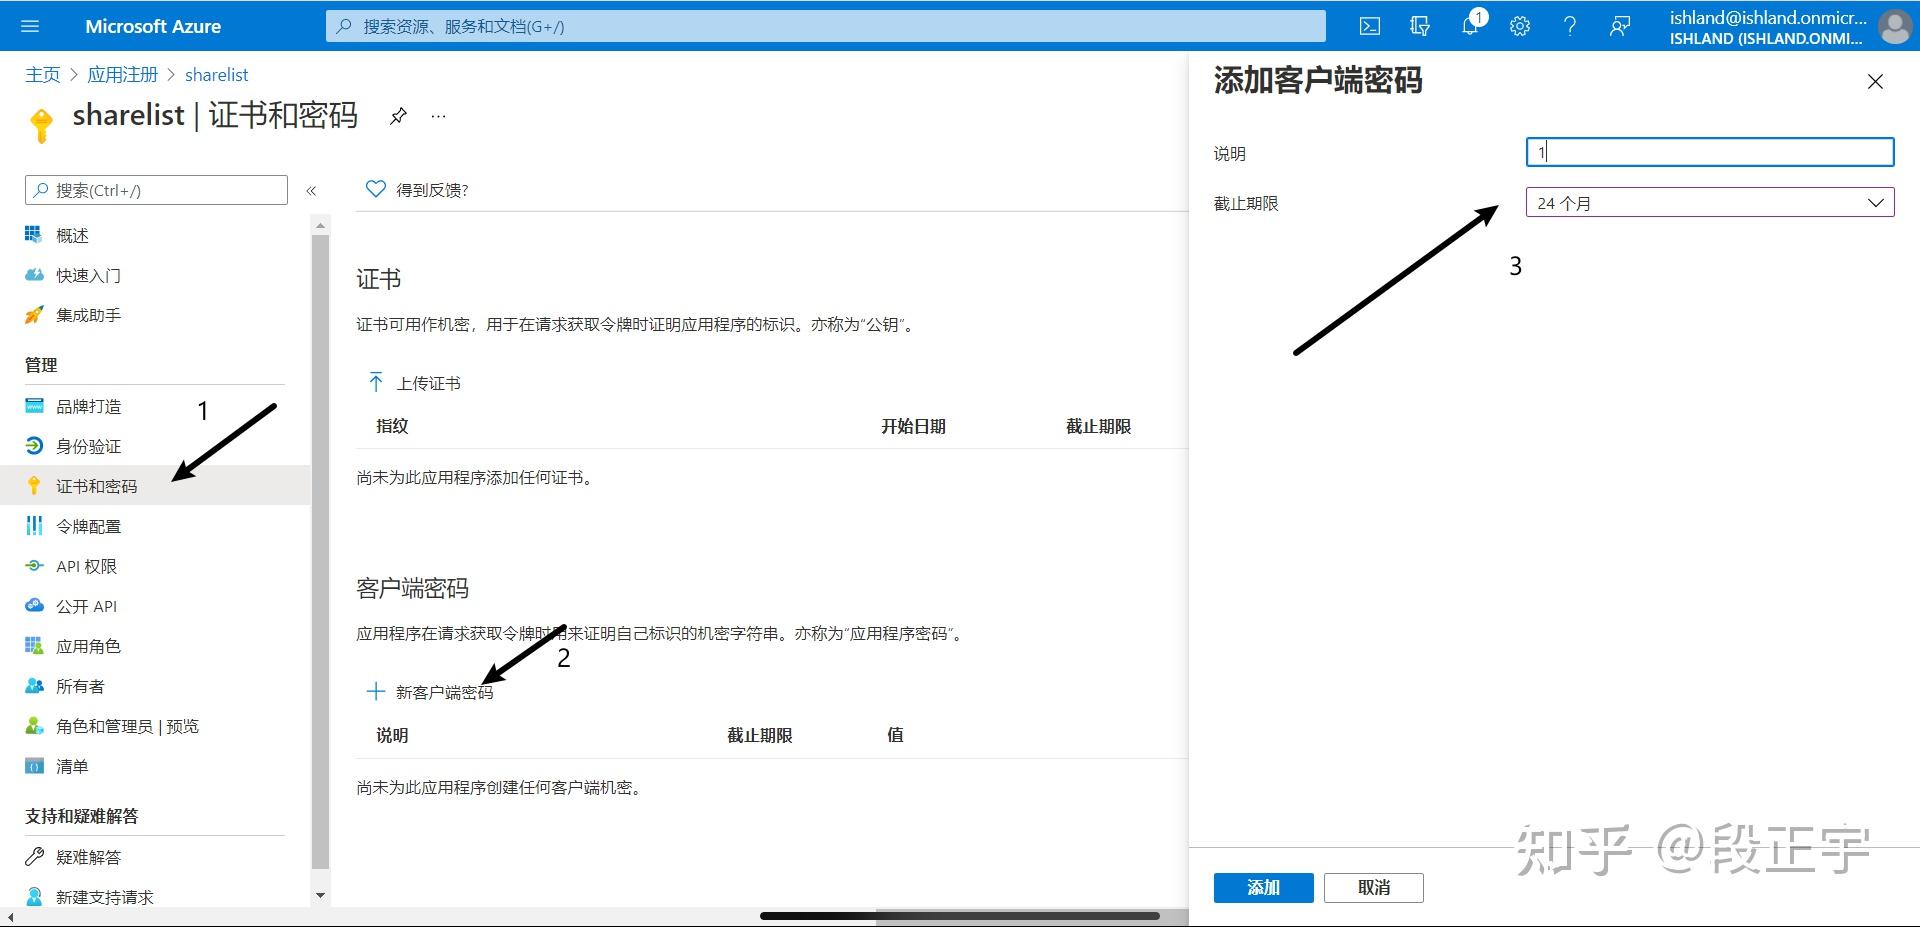Click the plus icon for 新客户端密码
Image resolution: width=1920 pixels, height=927 pixels.
pyautogui.click(x=376, y=691)
